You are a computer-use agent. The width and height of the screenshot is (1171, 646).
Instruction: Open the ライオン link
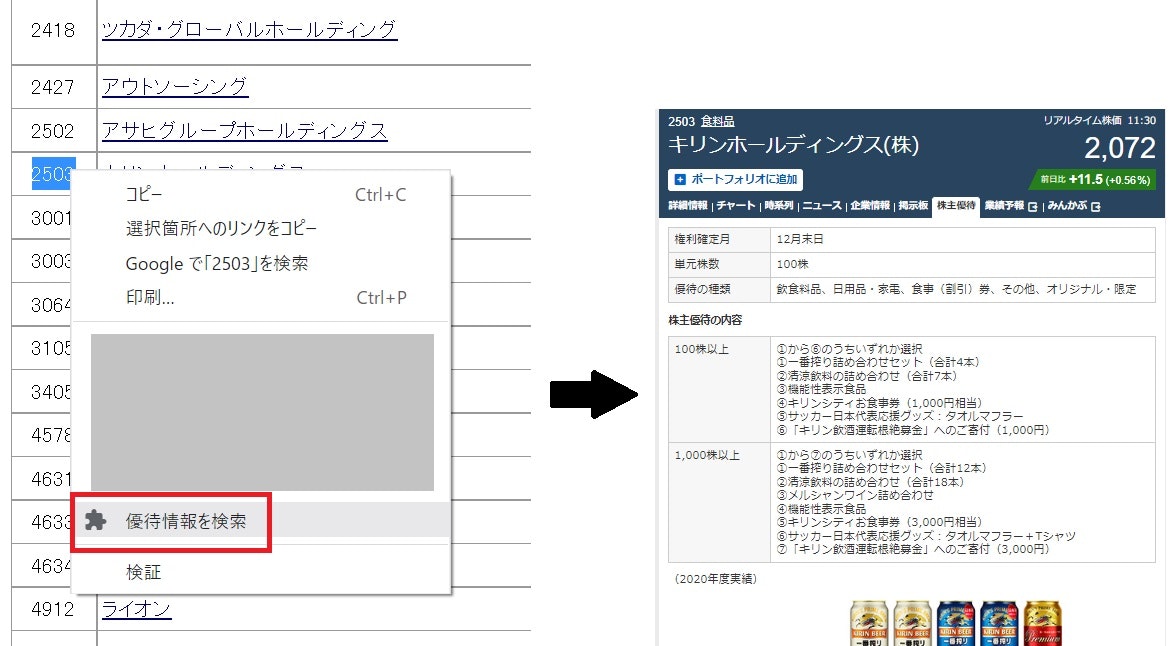(136, 609)
